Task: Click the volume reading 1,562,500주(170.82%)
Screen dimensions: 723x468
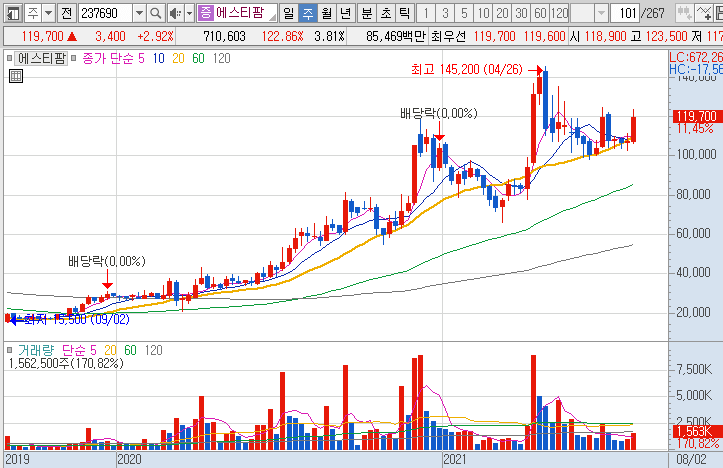Action: point(66,363)
